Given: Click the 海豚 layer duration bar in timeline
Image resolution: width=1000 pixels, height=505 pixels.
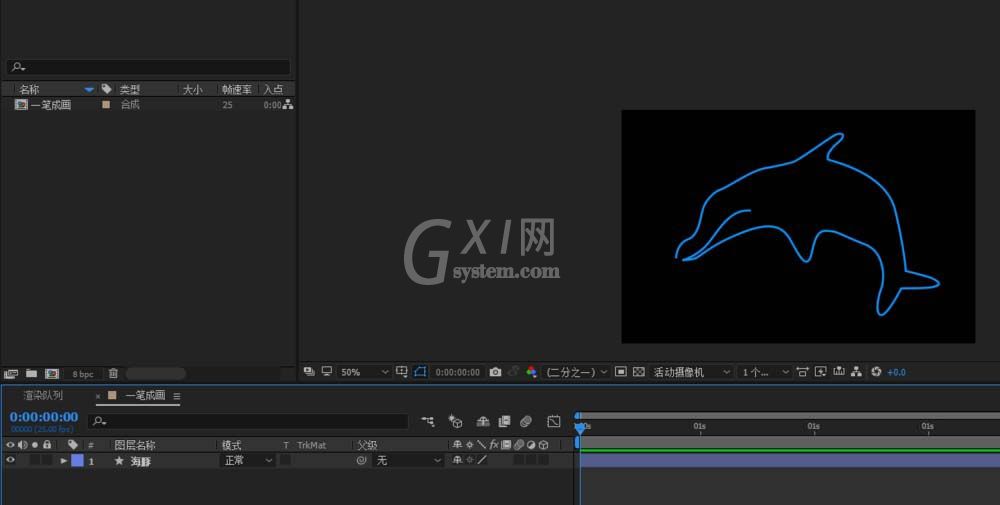Looking at the screenshot, I should pyautogui.click(x=790, y=460).
